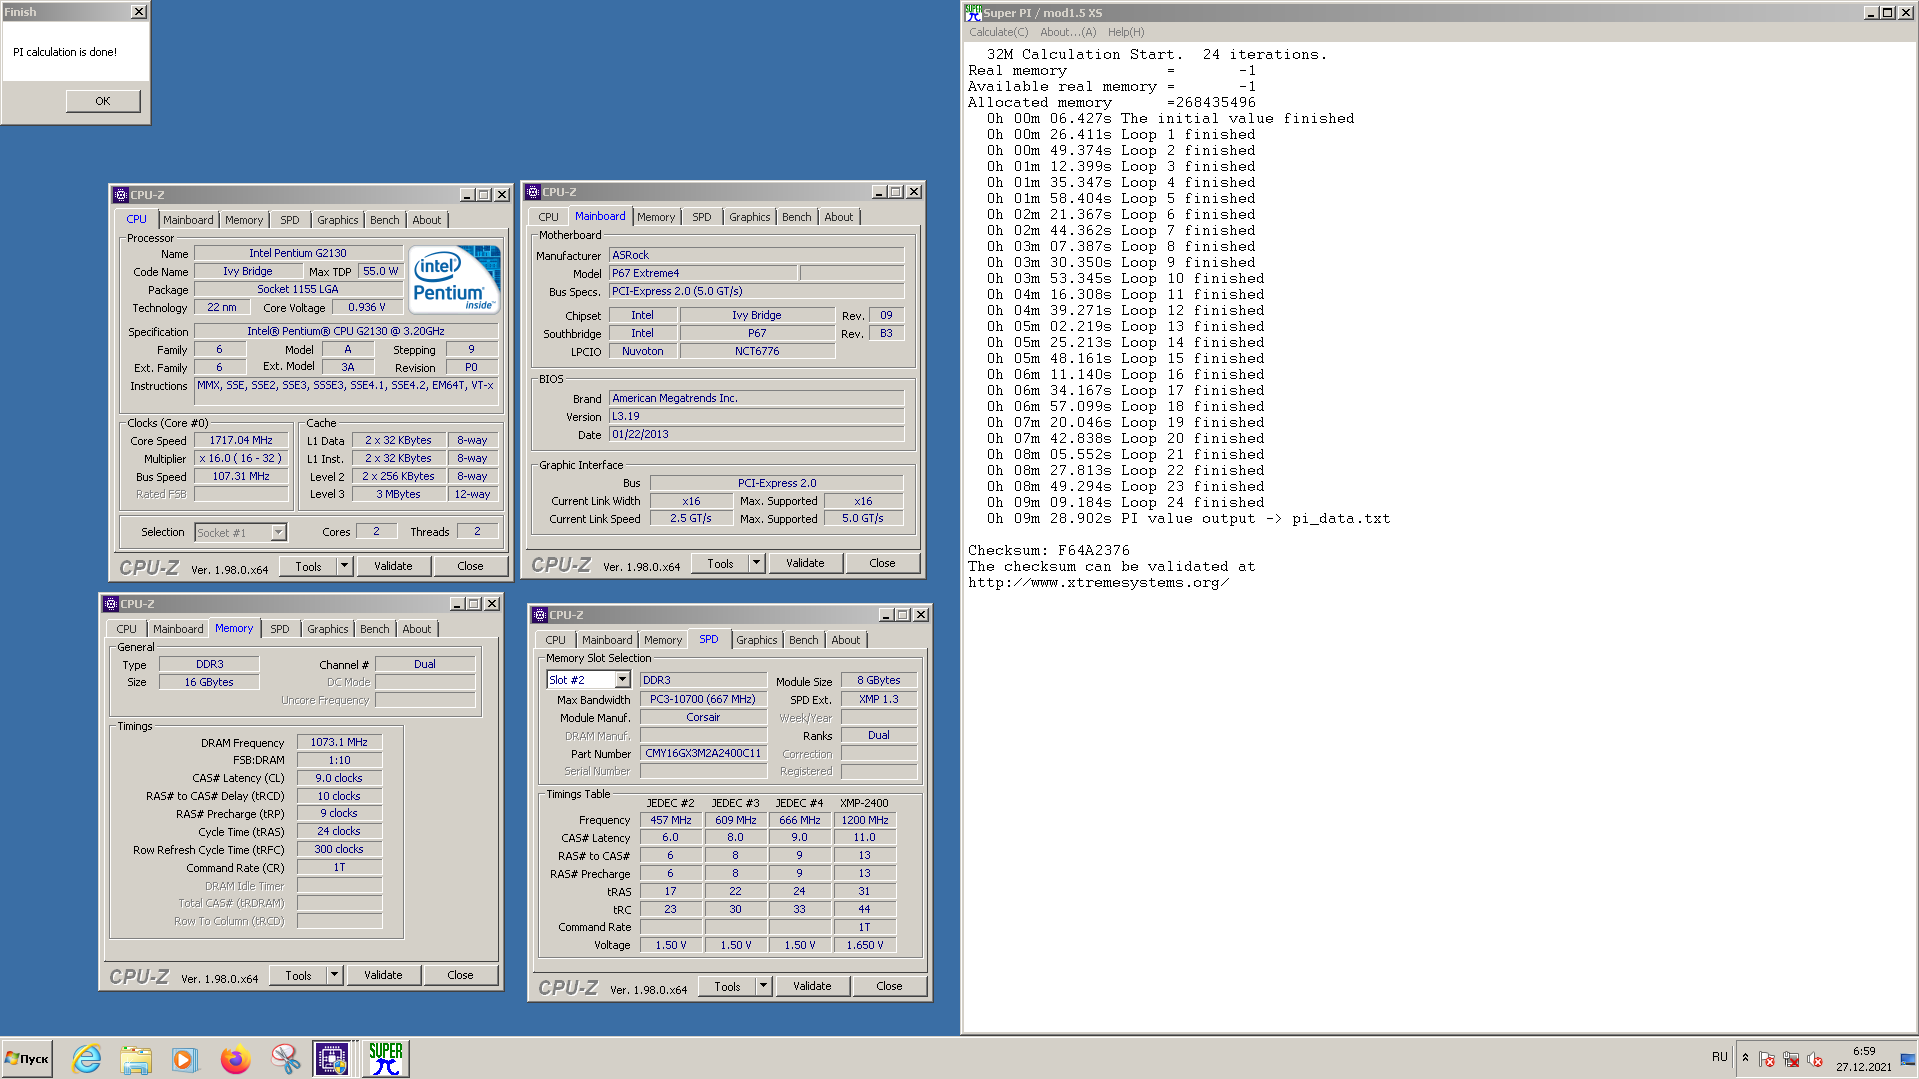Select the SPD tab in Memory CPU-Z window
Screen dimensions: 1919x1079
(x=280, y=629)
